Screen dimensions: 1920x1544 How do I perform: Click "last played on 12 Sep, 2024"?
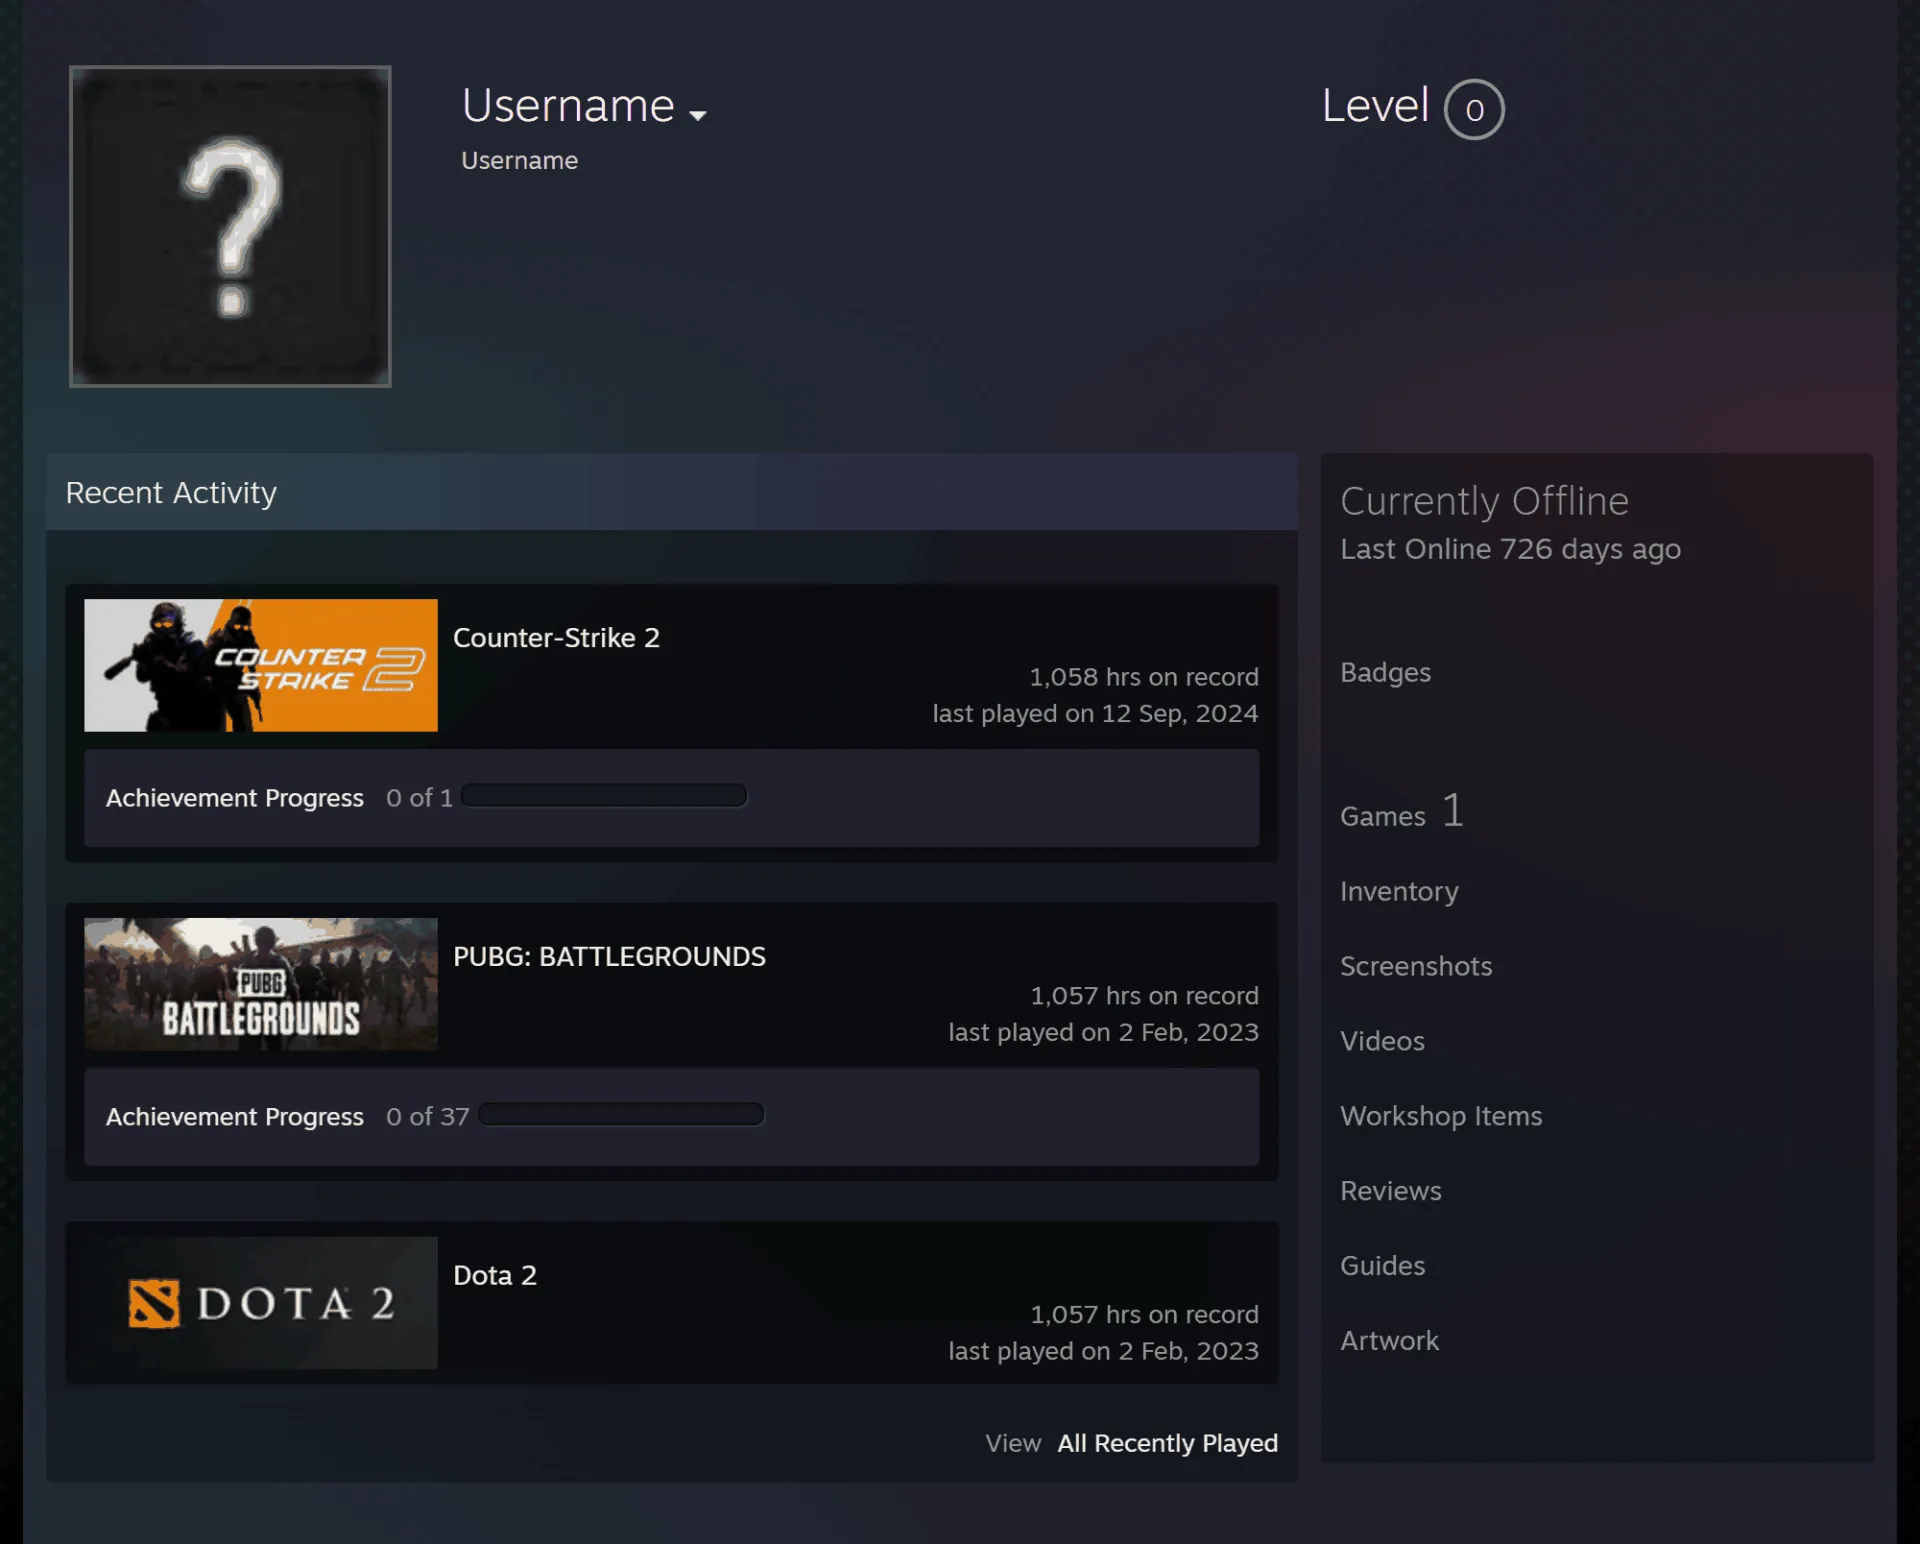1095,713
